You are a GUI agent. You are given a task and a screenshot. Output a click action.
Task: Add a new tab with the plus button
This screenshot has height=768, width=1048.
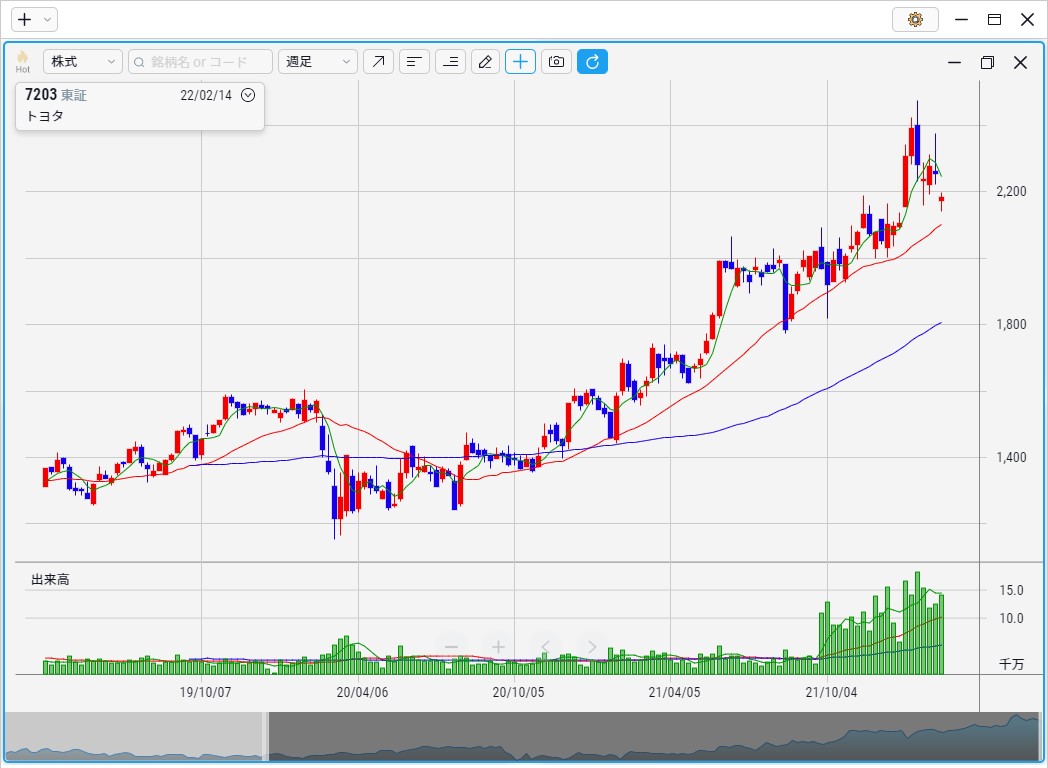coord(25,19)
